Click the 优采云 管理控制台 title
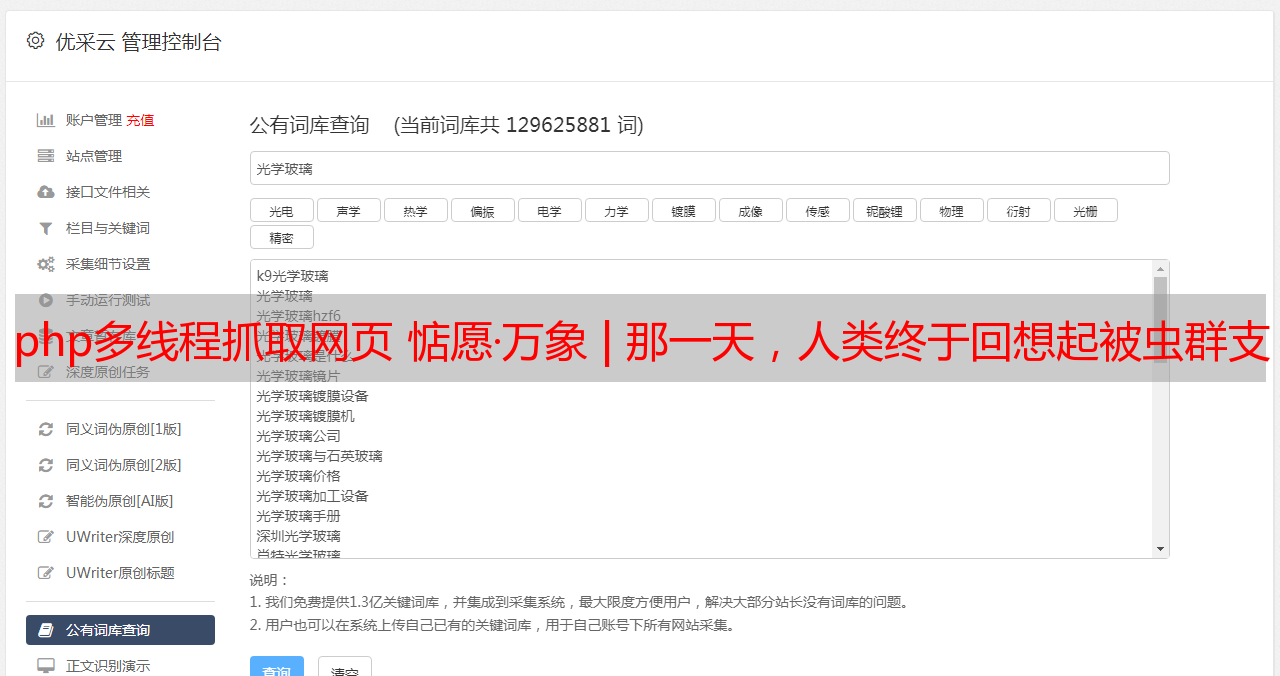Viewport: 1280px width, 676px height. pos(138,42)
